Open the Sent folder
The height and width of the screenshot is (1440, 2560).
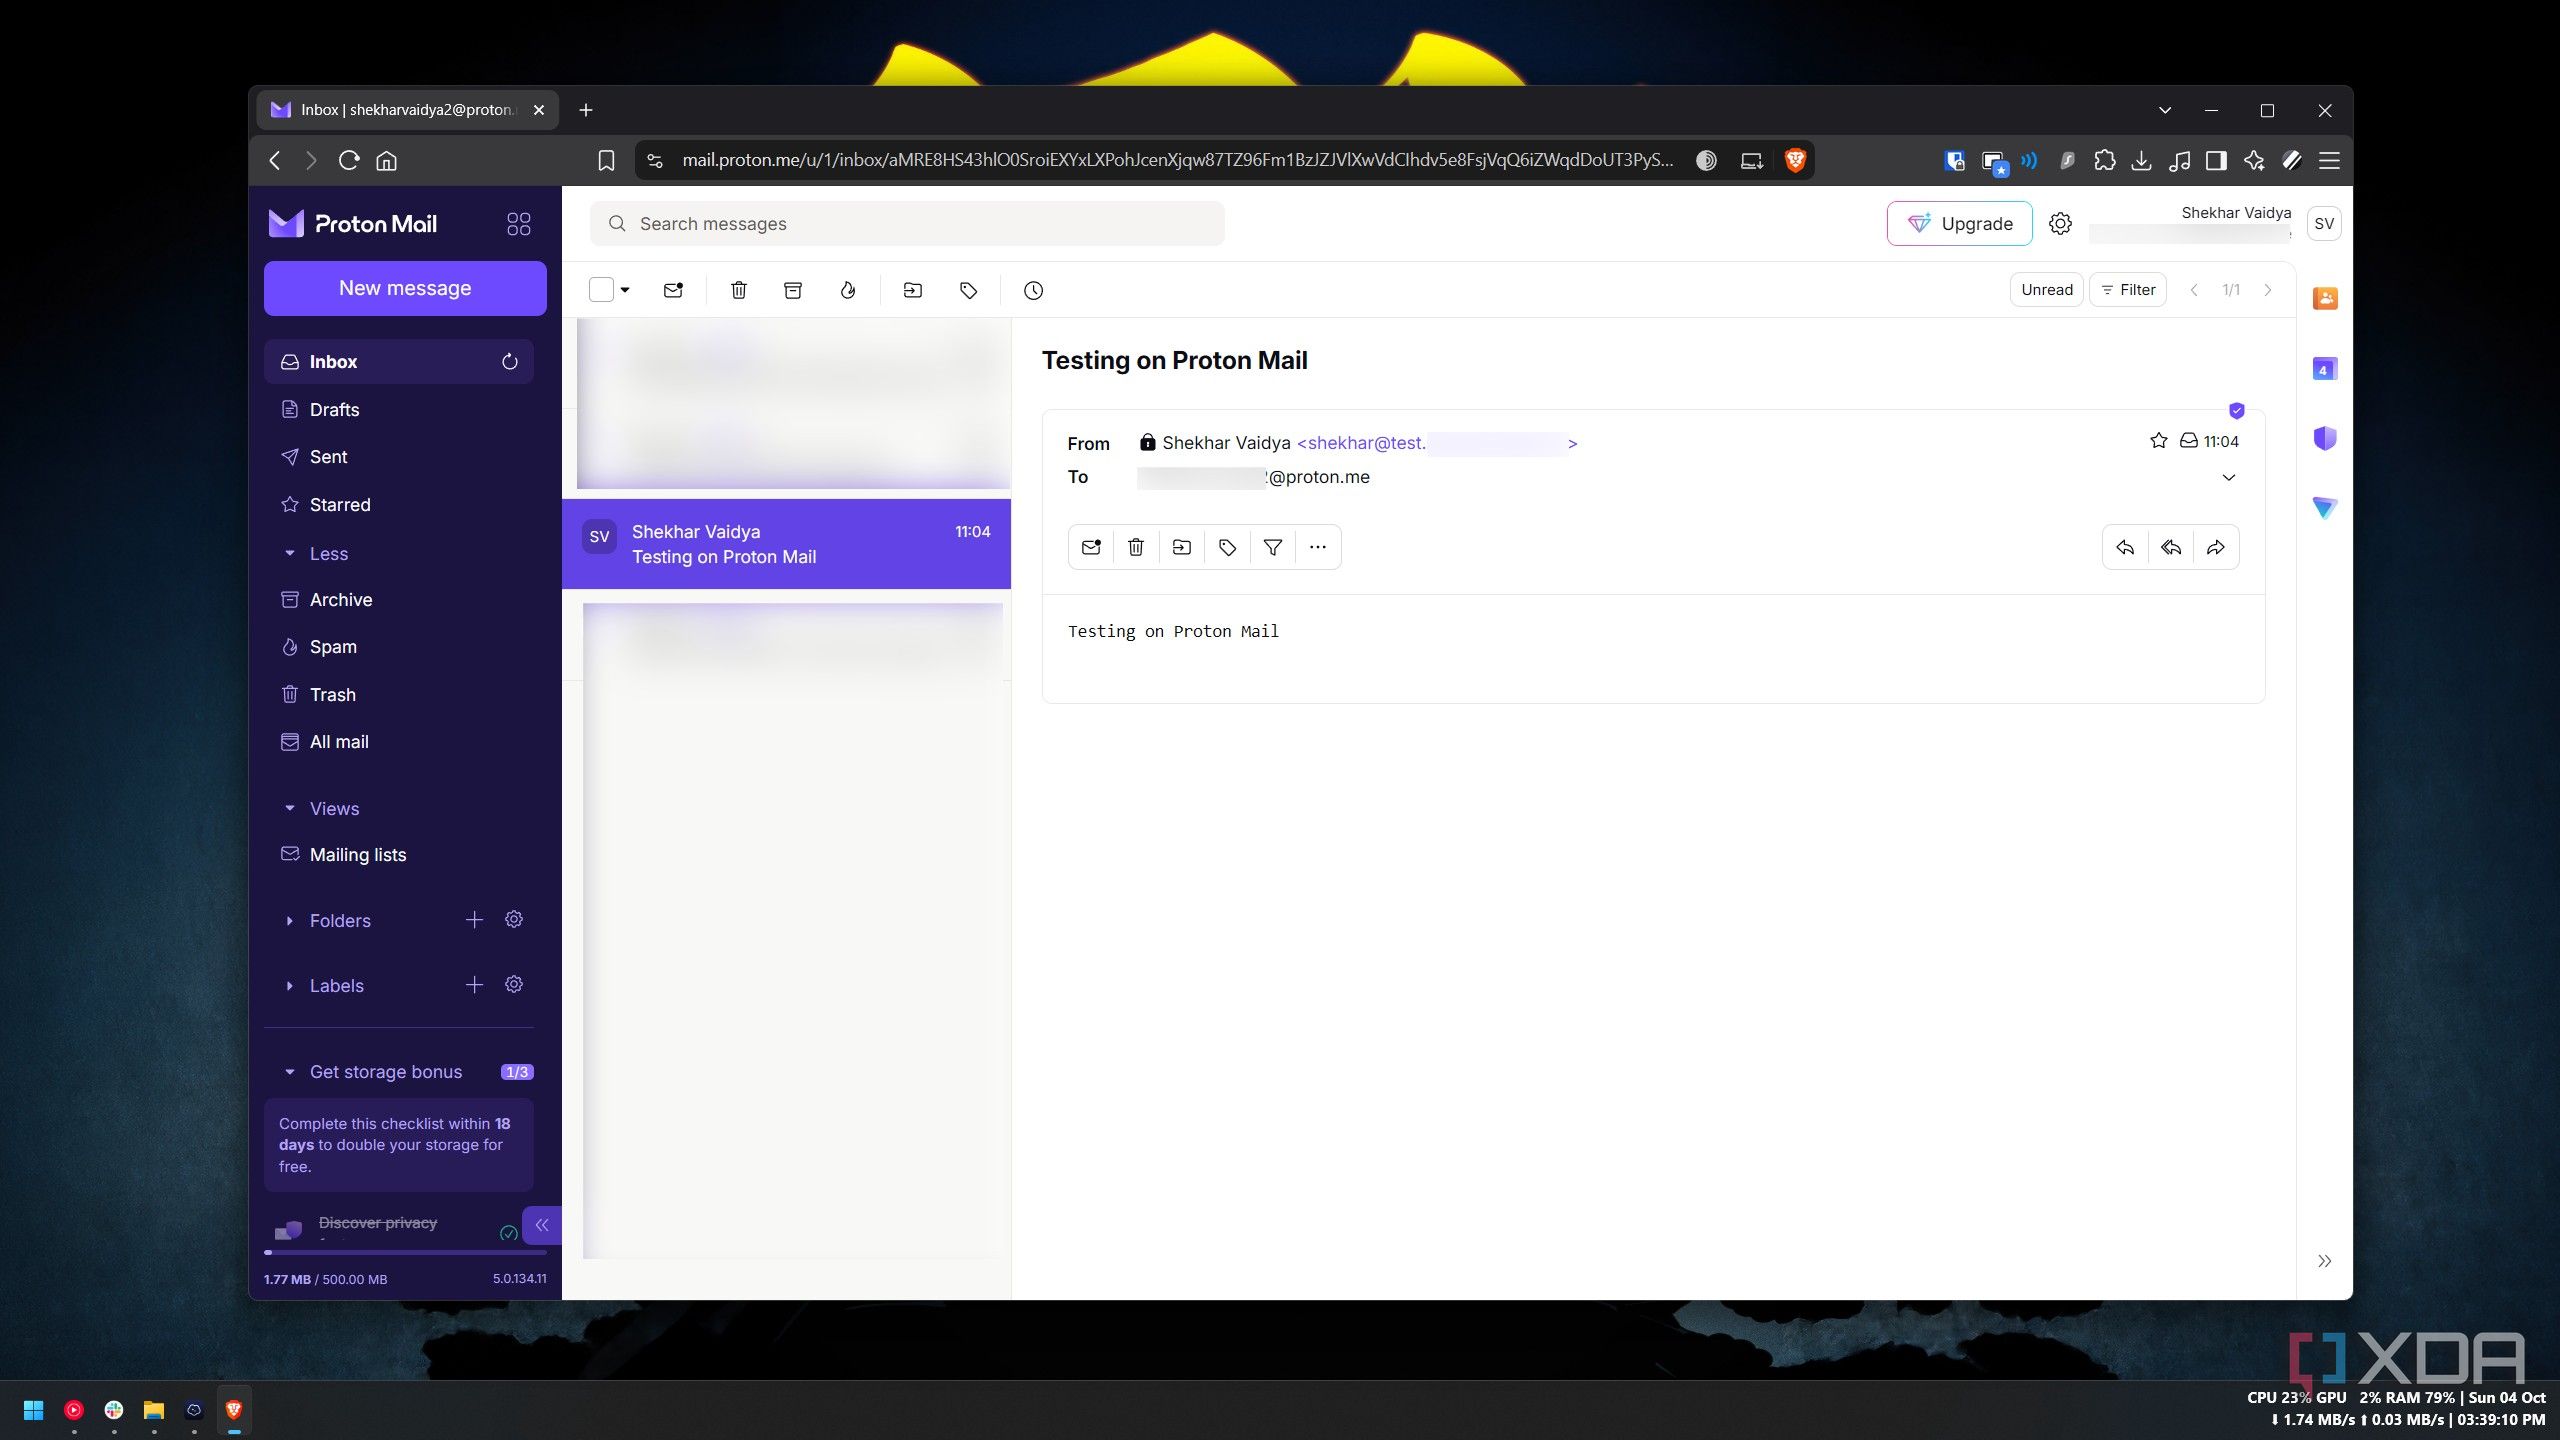tap(399, 457)
